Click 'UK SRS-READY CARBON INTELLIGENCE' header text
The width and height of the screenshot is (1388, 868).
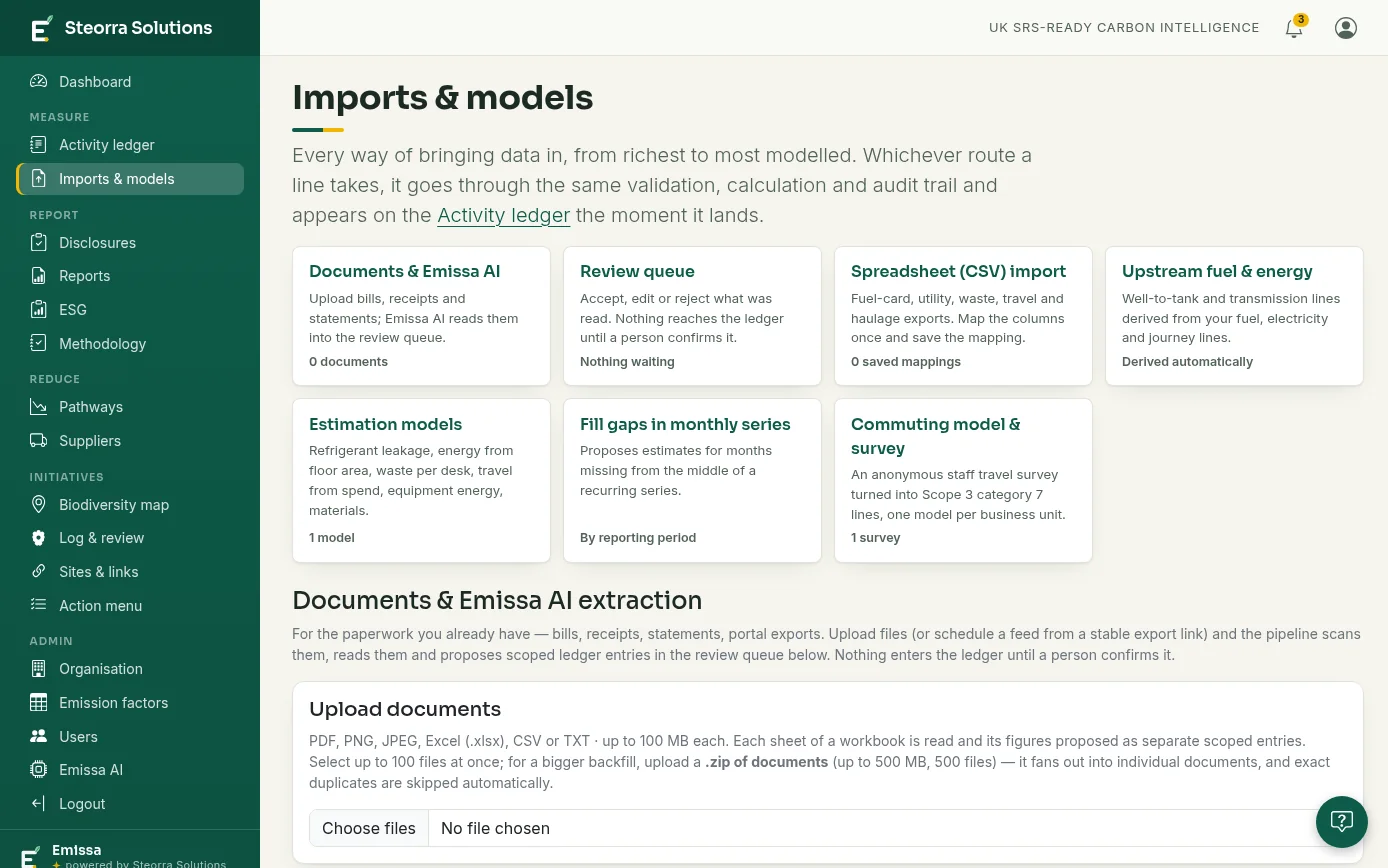pos(1124,28)
